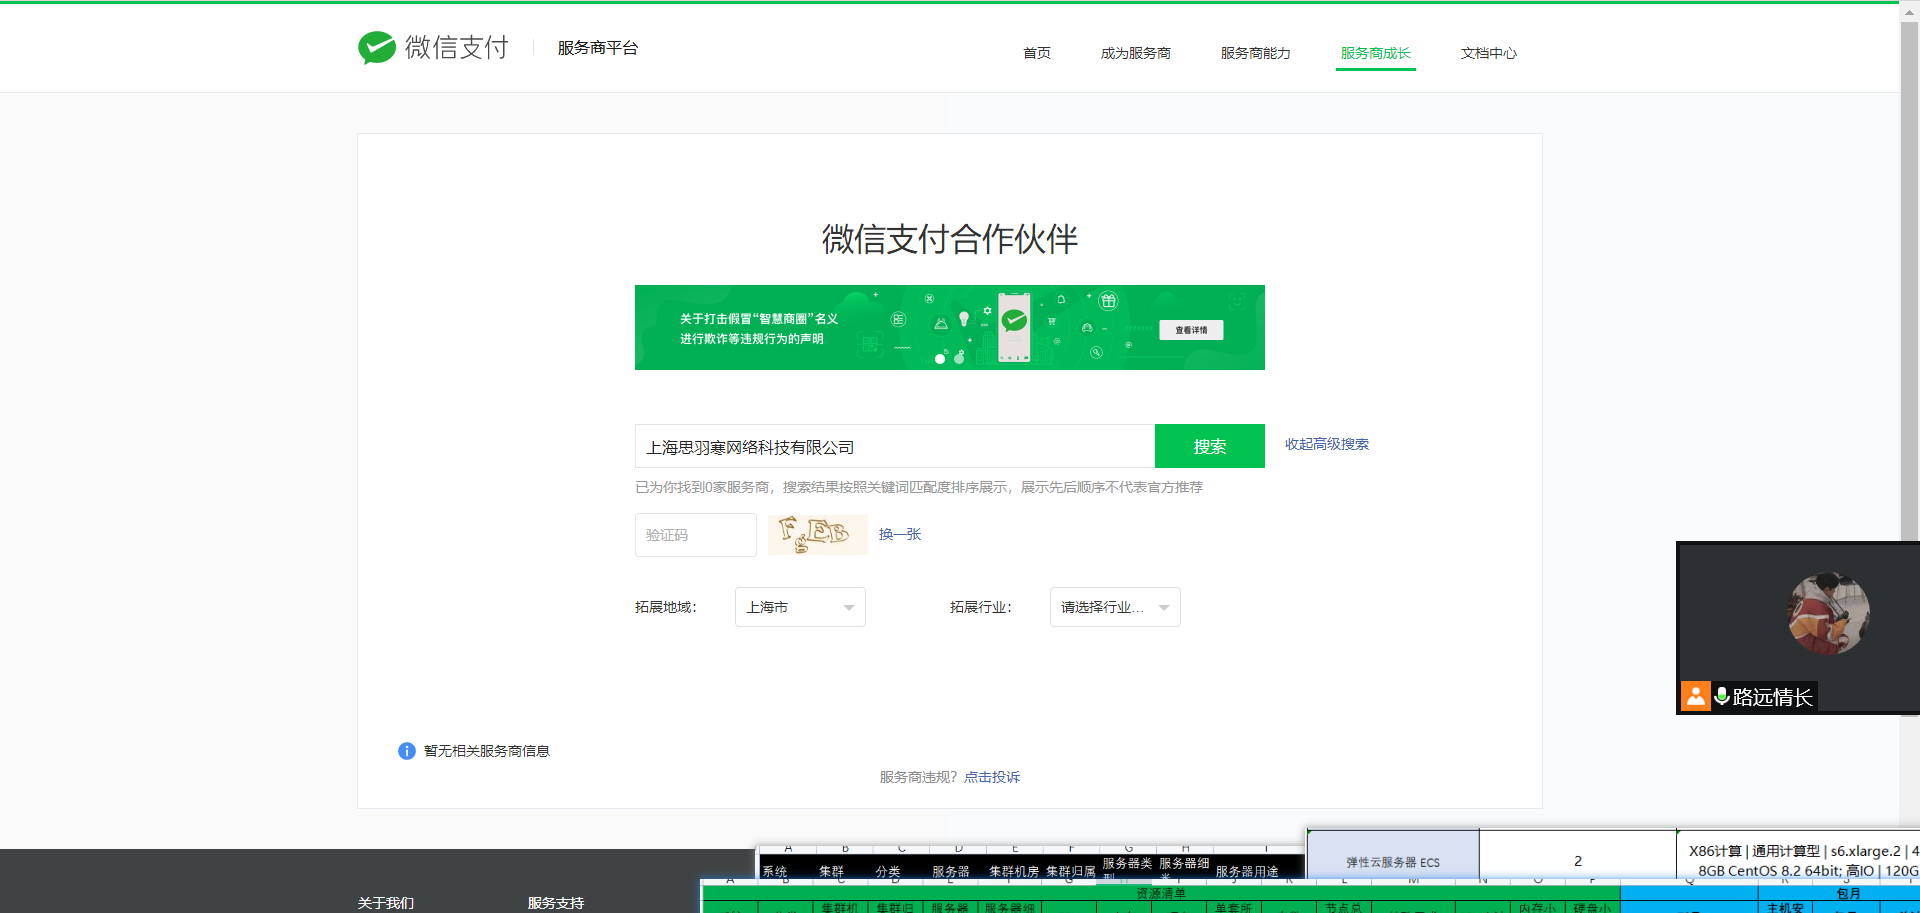The width and height of the screenshot is (1920, 913).
Task: Click the 拓展行业 label
Action: [x=981, y=607]
